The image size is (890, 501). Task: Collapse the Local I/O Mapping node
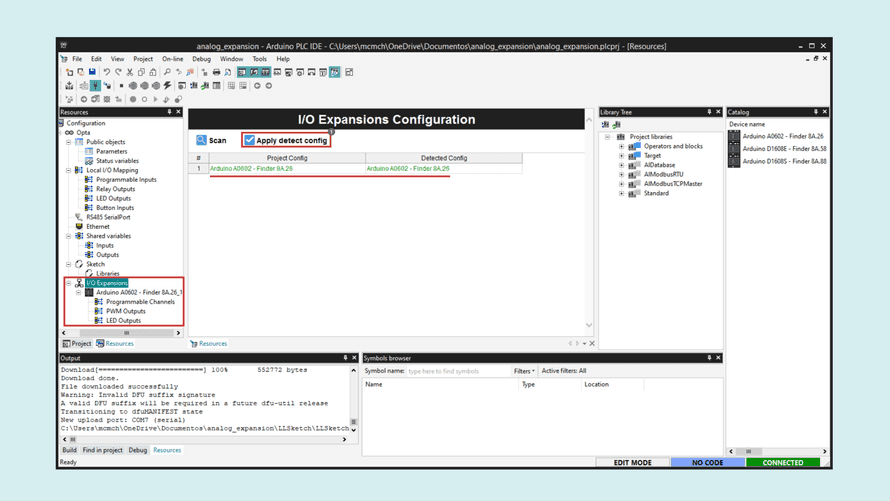[x=69, y=170]
